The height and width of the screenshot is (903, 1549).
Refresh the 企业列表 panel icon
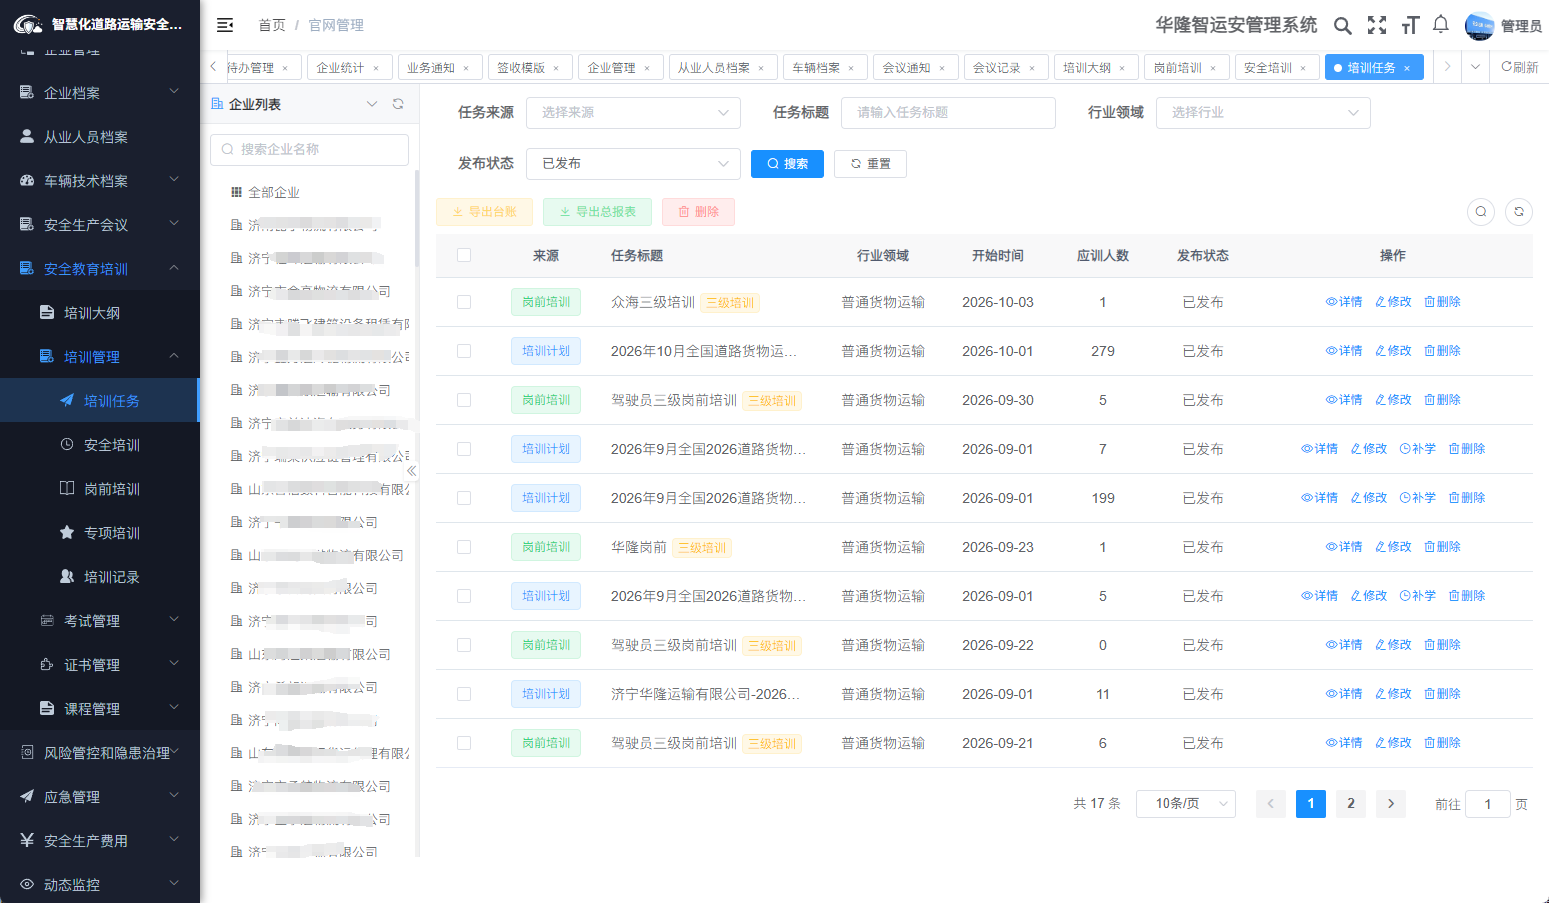coord(398,104)
